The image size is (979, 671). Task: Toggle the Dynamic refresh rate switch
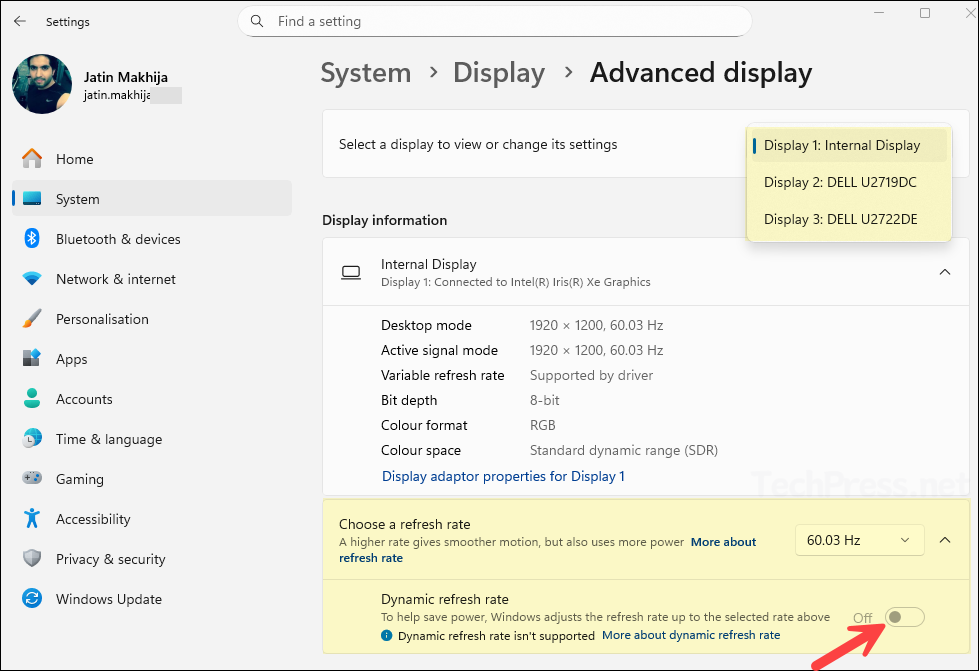(904, 617)
